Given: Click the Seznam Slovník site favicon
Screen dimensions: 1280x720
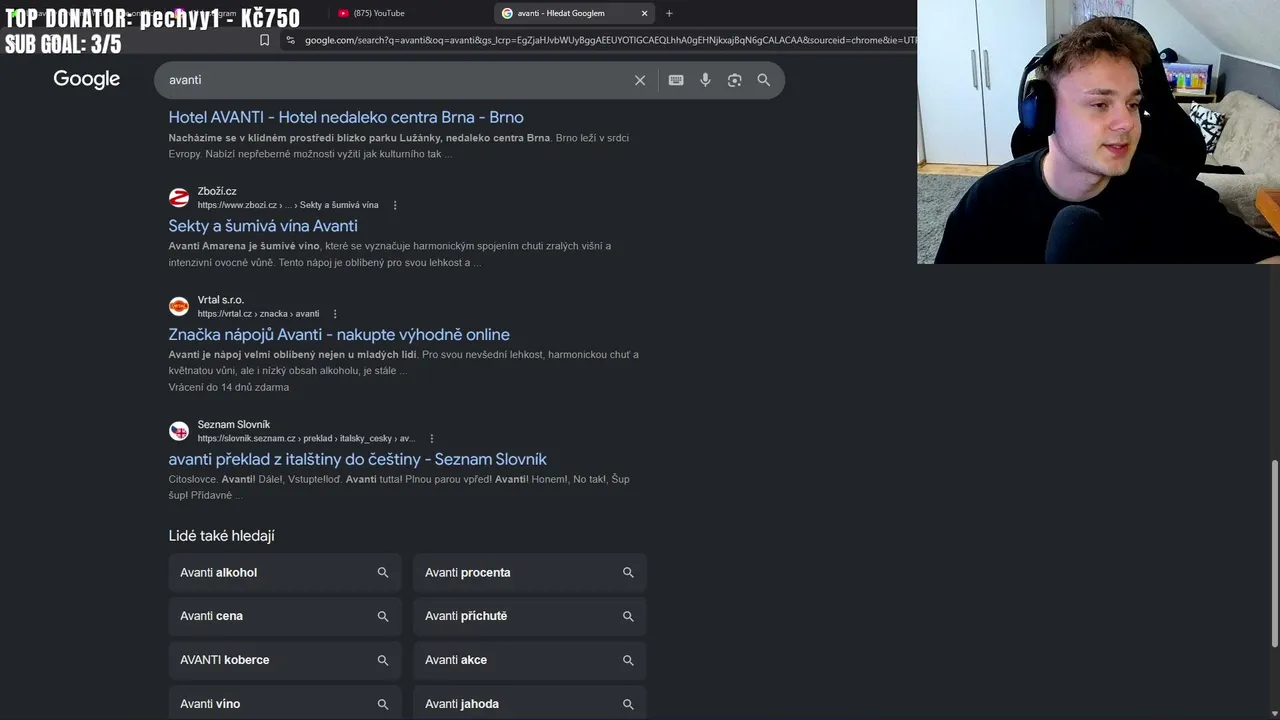Looking at the screenshot, I should click(x=179, y=431).
